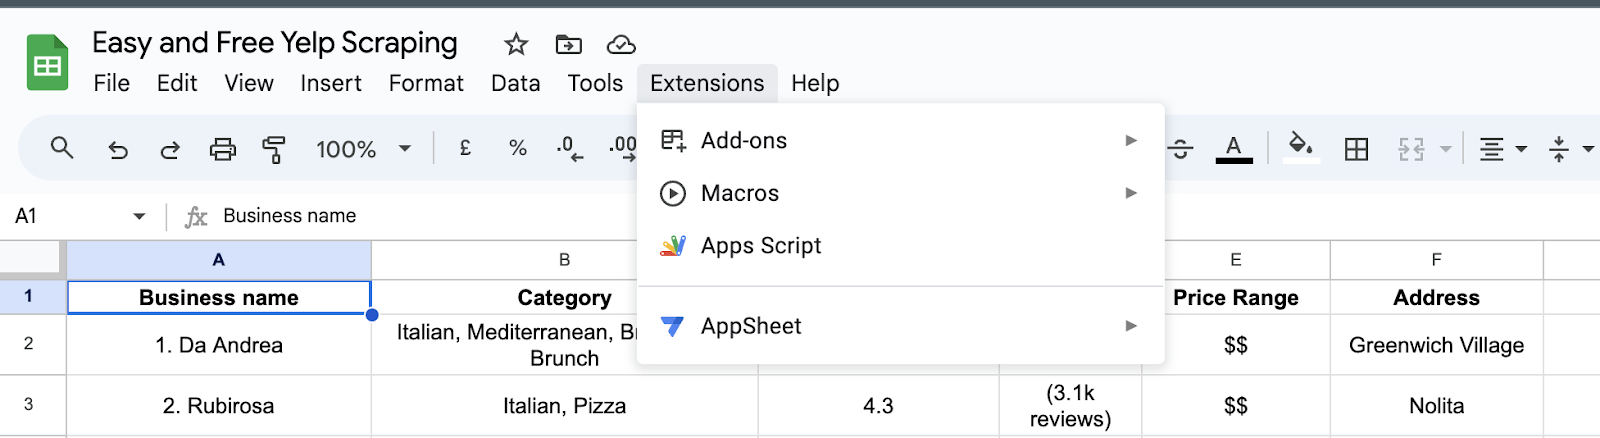This screenshot has width=1600, height=438.
Task: Select row 1 header
Action: pos(33,297)
